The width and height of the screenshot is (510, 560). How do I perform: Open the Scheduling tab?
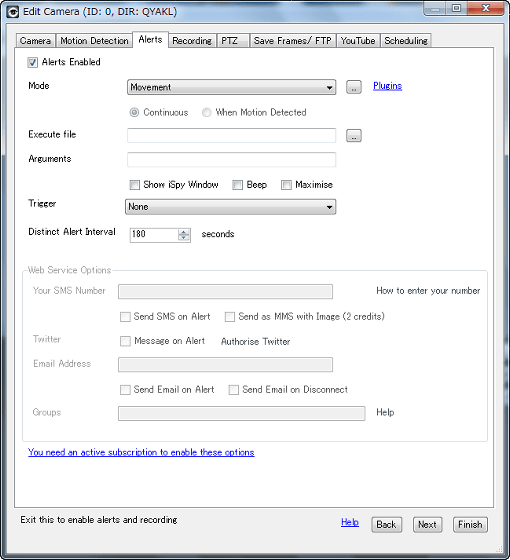pos(406,41)
